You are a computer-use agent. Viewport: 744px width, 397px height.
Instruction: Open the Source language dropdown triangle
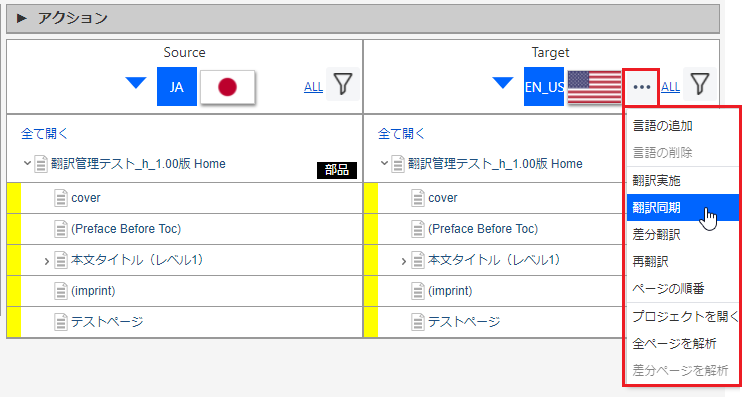tap(136, 83)
